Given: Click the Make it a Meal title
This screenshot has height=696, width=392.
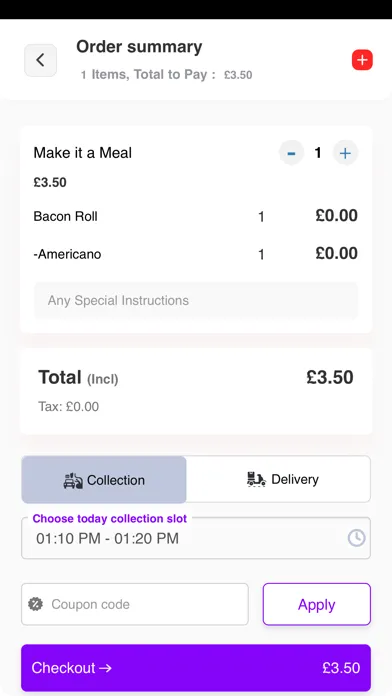Looking at the screenshot, I should point(83,153).
